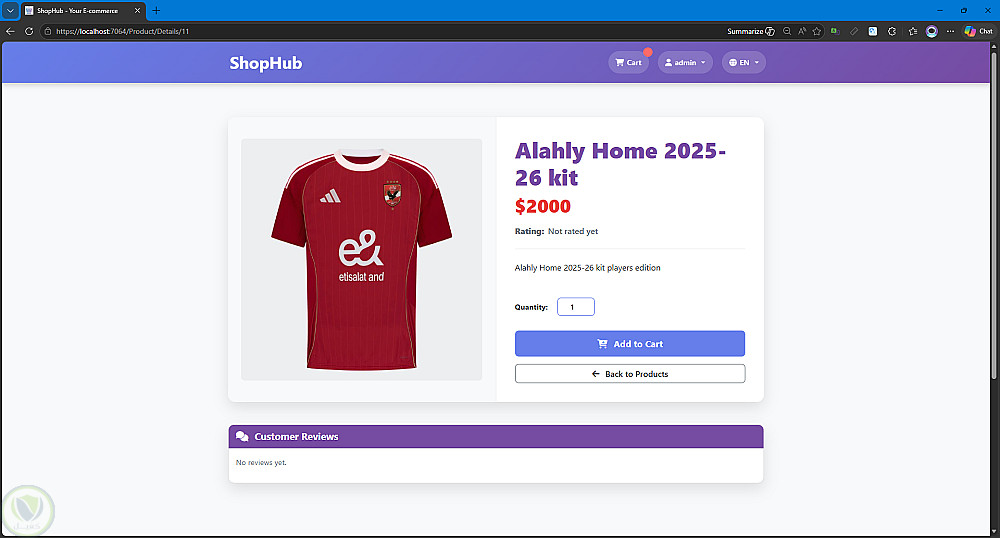
Task: Expand the tab actions chevron menu
Action: point(10,11)
